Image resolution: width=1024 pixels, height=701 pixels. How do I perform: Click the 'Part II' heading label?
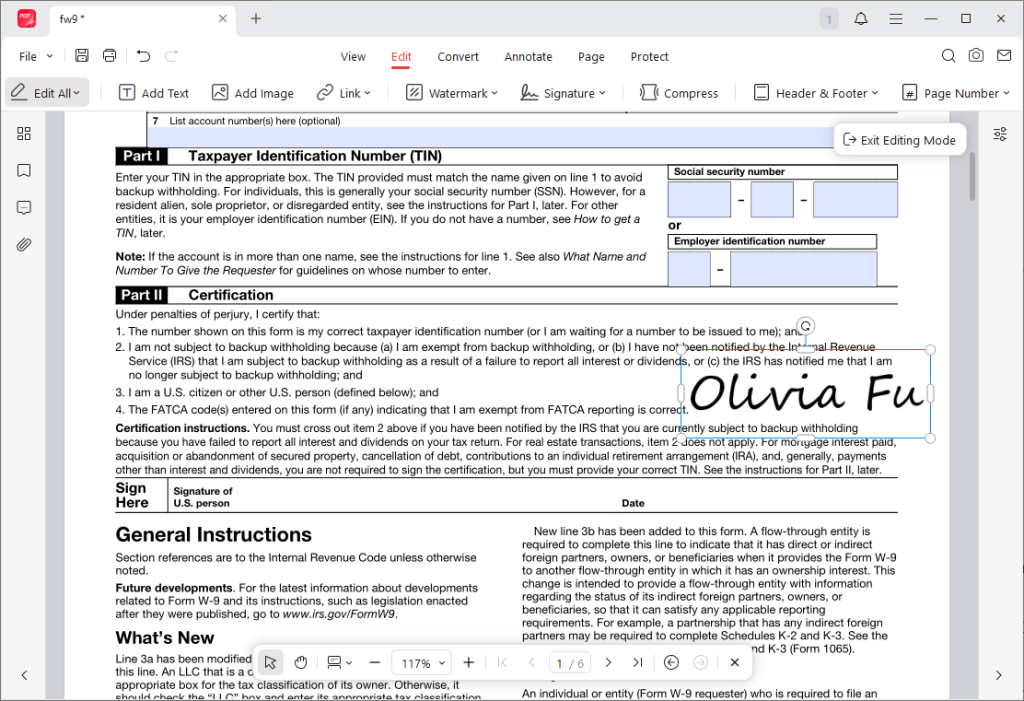pyautogui.click(x=141, y=295)
